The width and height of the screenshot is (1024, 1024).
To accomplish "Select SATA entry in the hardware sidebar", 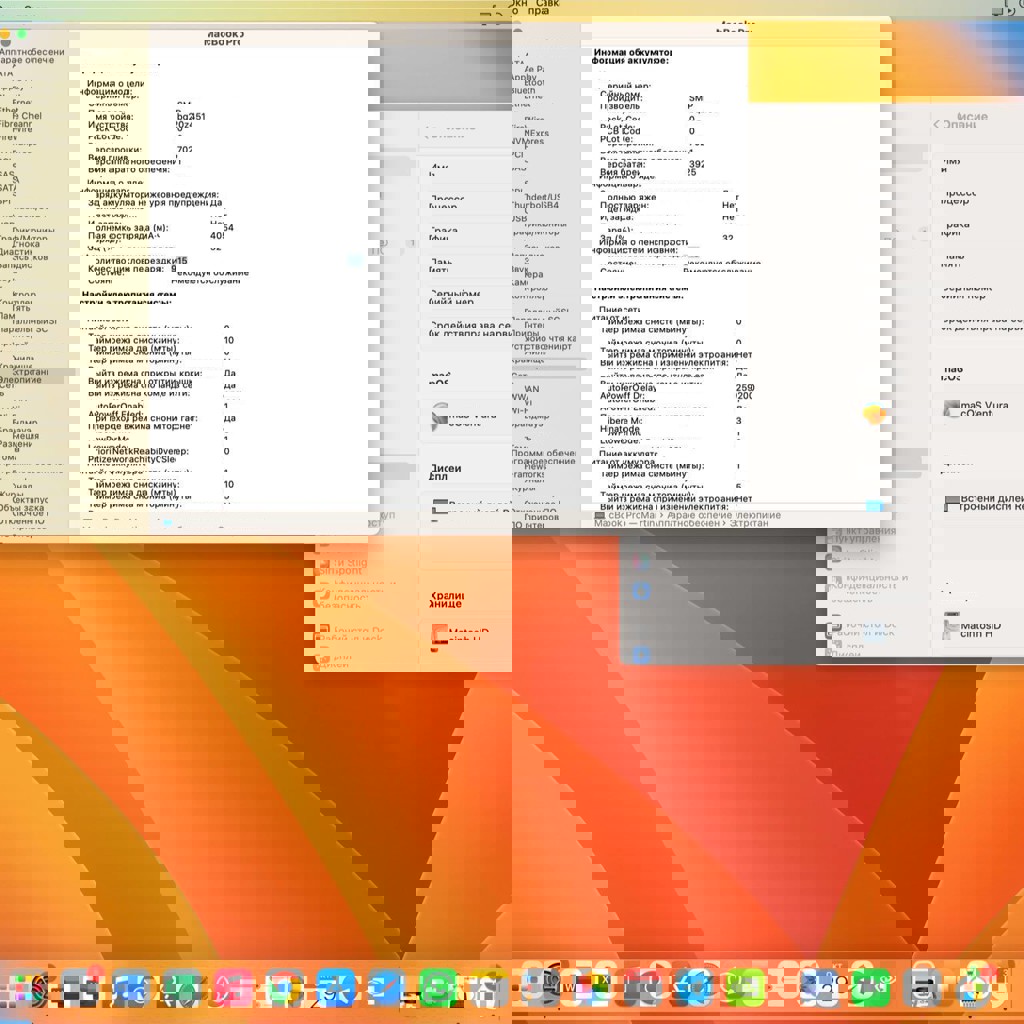I will [x=8, y=188].
